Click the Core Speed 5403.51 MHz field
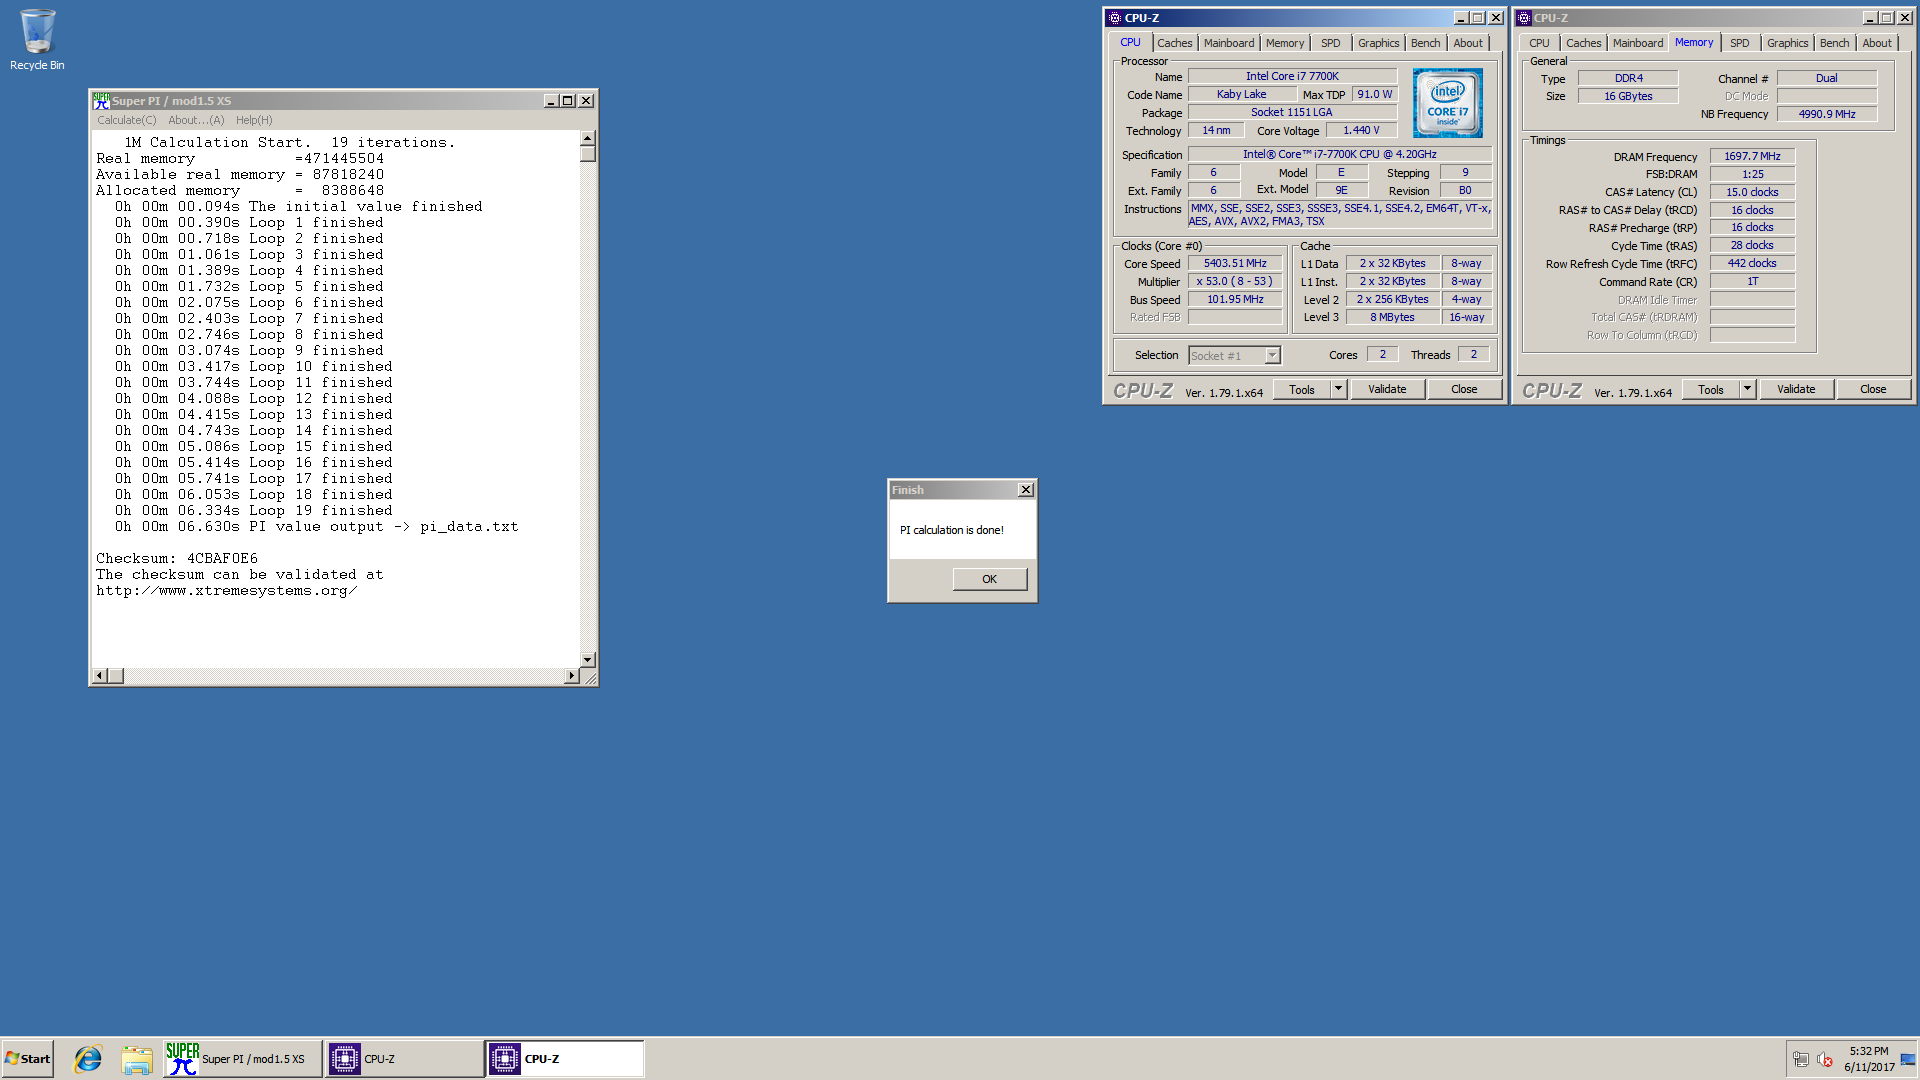Image resolution: width=1920 pixels, height=1080 pixels. pos(1235,264)
